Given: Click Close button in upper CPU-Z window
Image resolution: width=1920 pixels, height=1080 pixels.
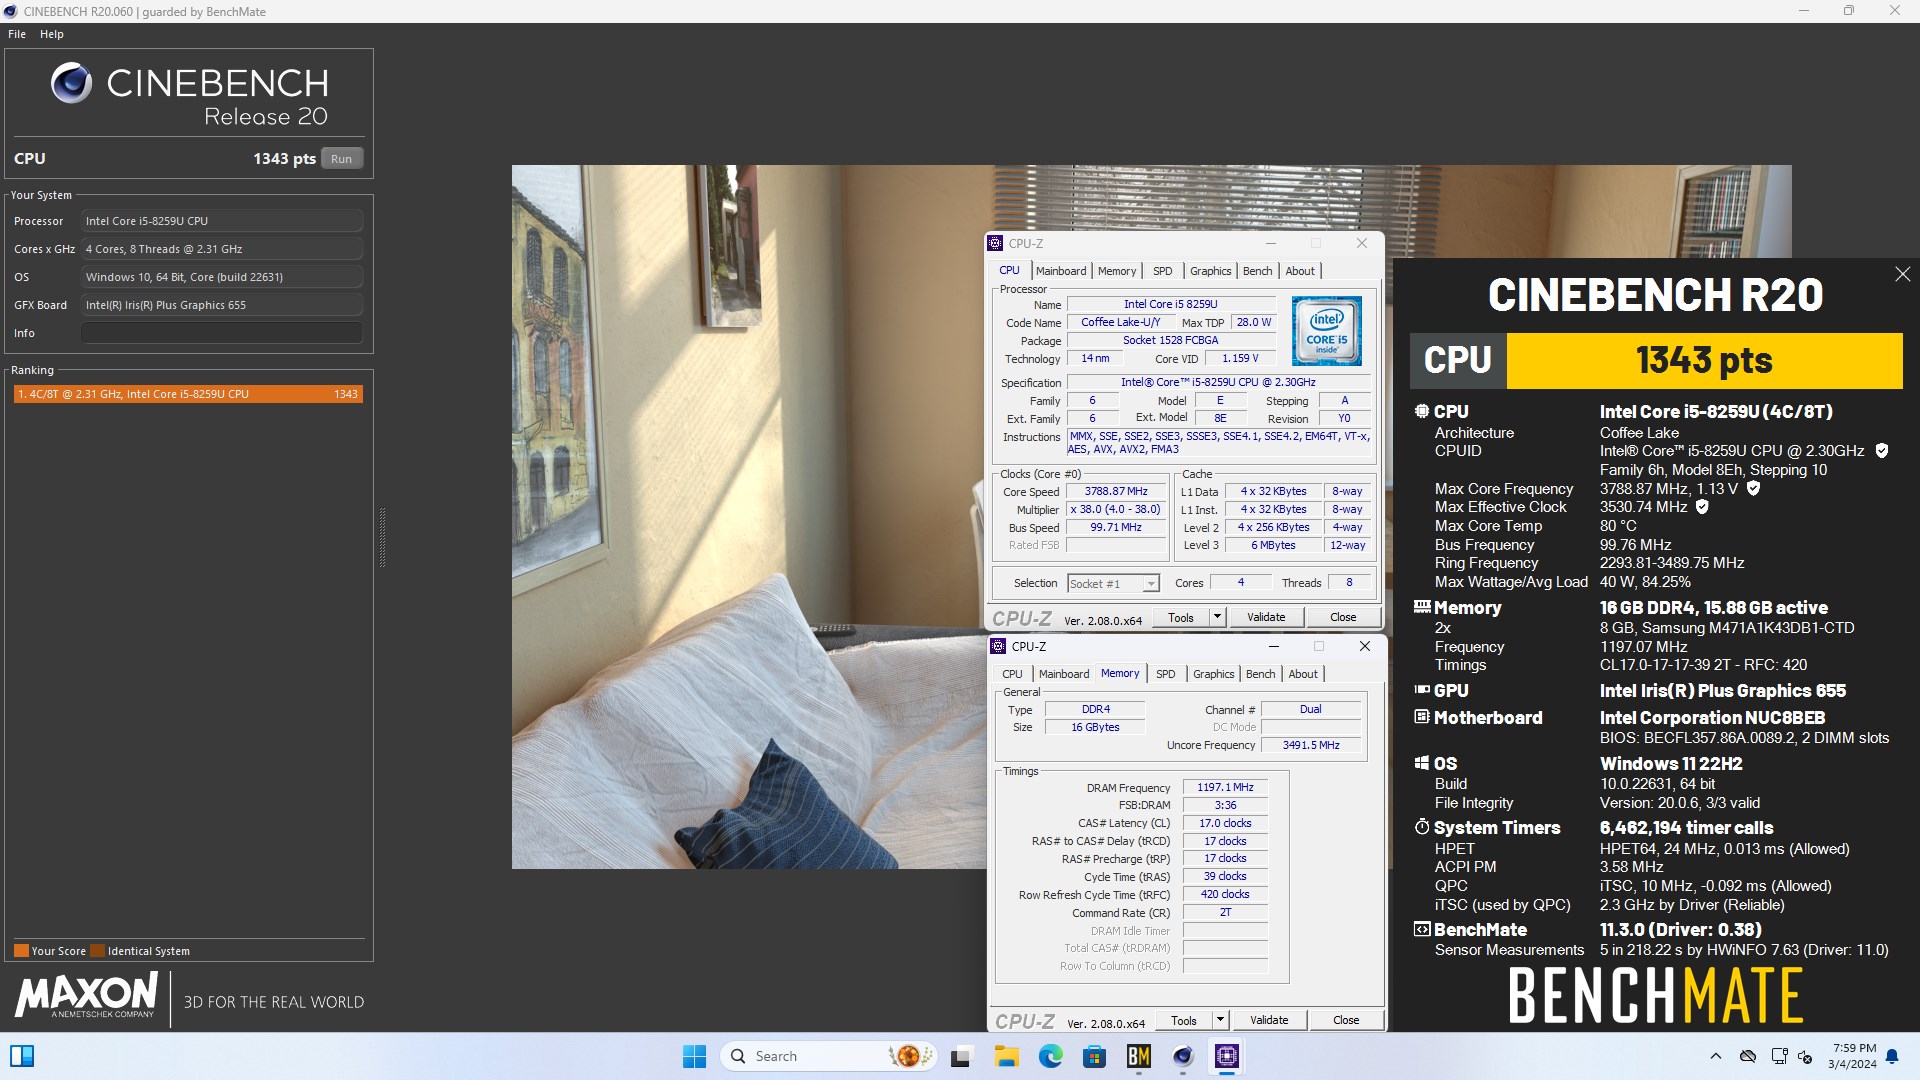Looking at the screenshot, I should [1343, 618].
